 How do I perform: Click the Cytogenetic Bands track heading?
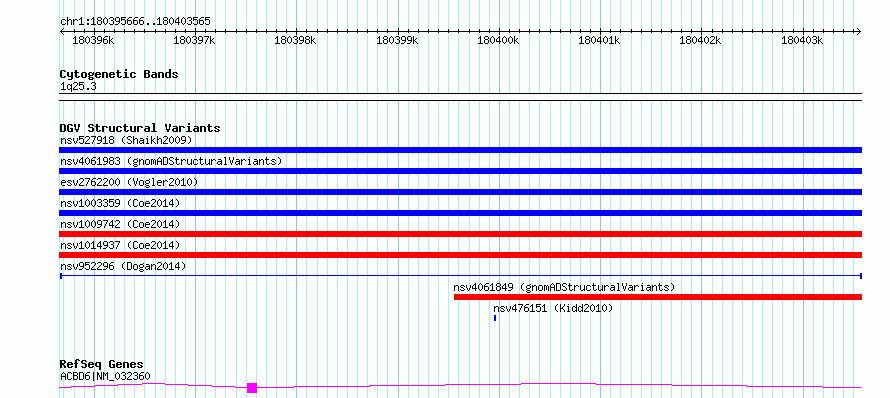coord(119,74)
